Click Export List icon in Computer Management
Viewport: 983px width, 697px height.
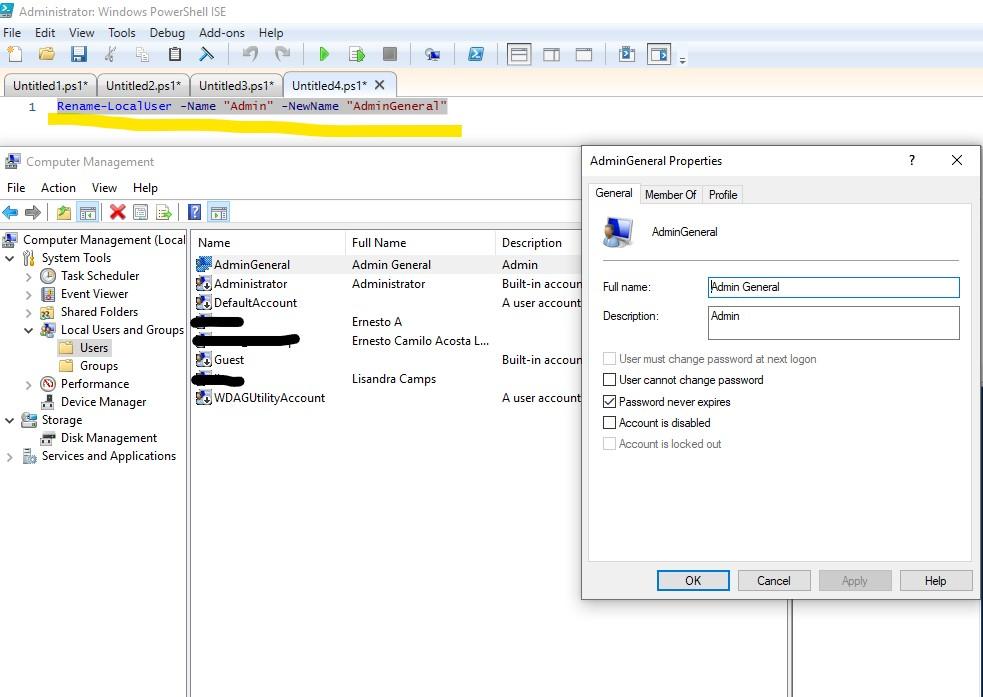click(x=164, y=212)
